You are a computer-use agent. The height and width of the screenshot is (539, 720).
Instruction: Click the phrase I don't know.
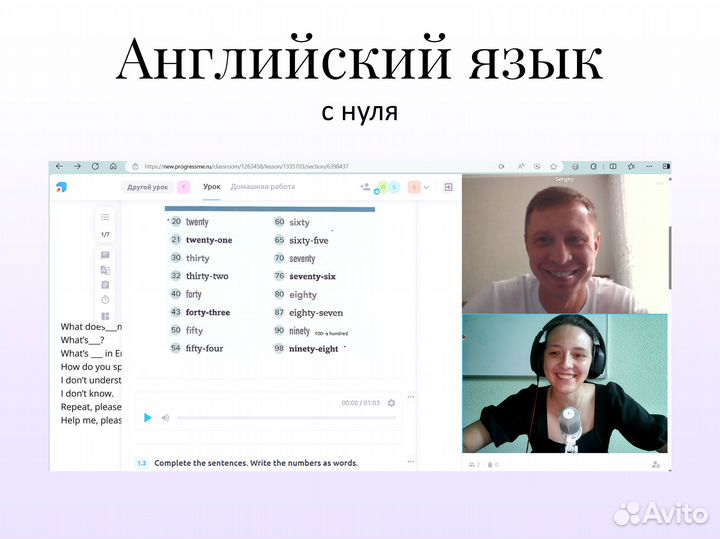87,393
